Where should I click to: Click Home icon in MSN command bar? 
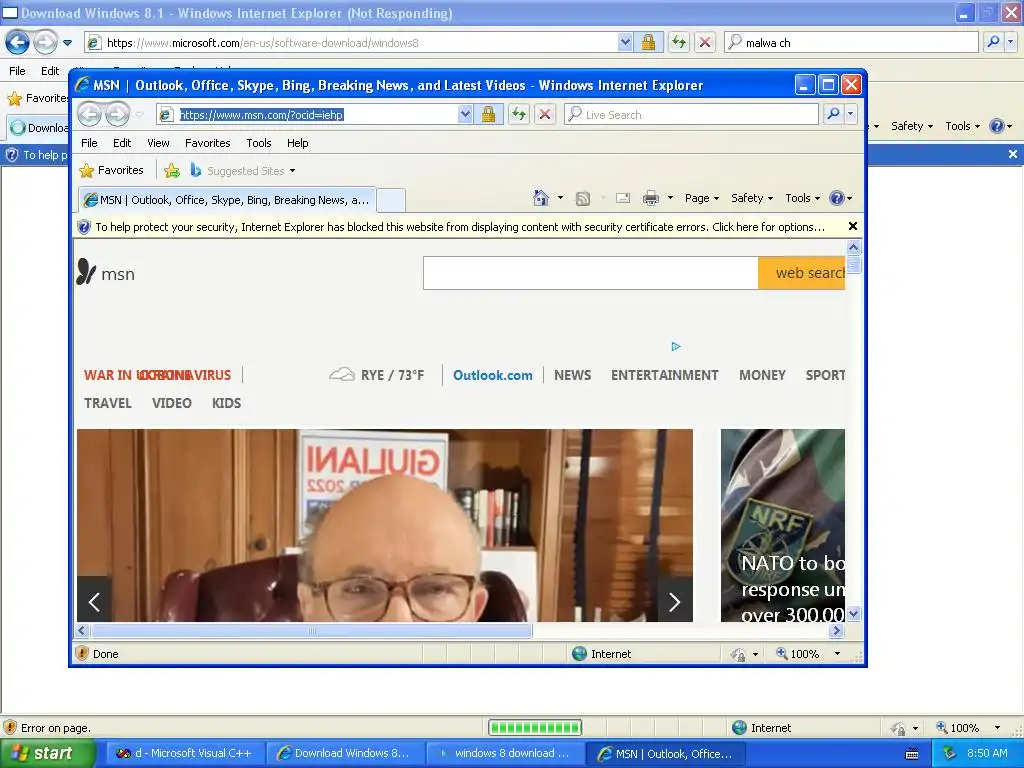click(541, 198)
